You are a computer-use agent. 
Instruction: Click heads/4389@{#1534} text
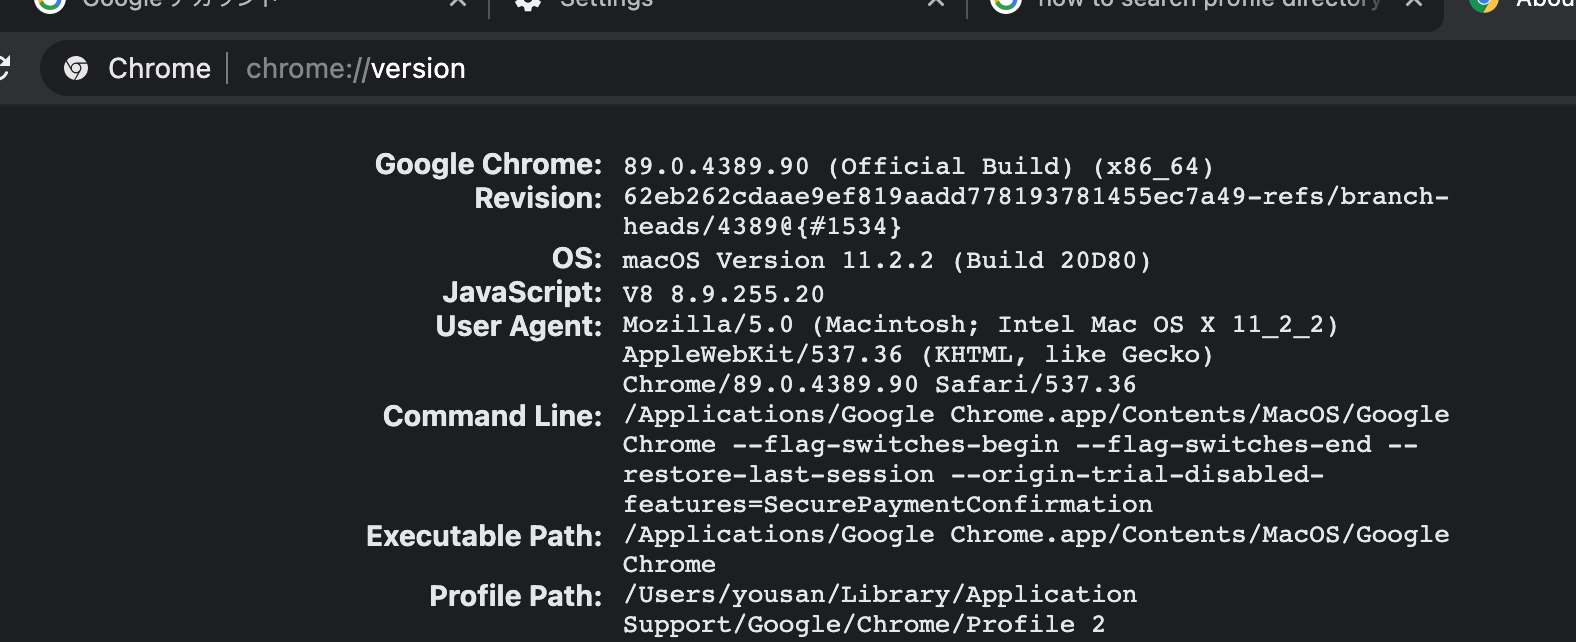[762, 226]
